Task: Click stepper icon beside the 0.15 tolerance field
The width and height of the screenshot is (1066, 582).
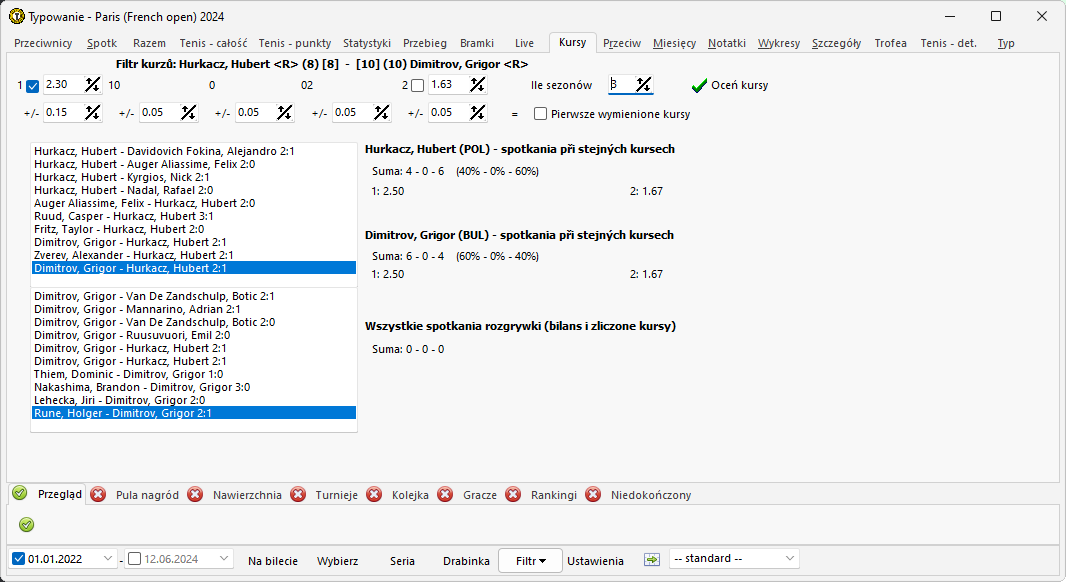Action: pyautogui.click(x=93, y=113)
